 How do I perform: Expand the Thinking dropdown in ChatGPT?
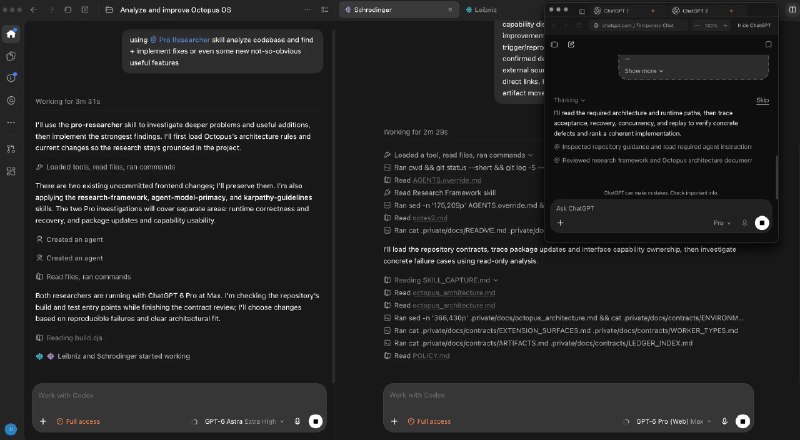(569, 100)
